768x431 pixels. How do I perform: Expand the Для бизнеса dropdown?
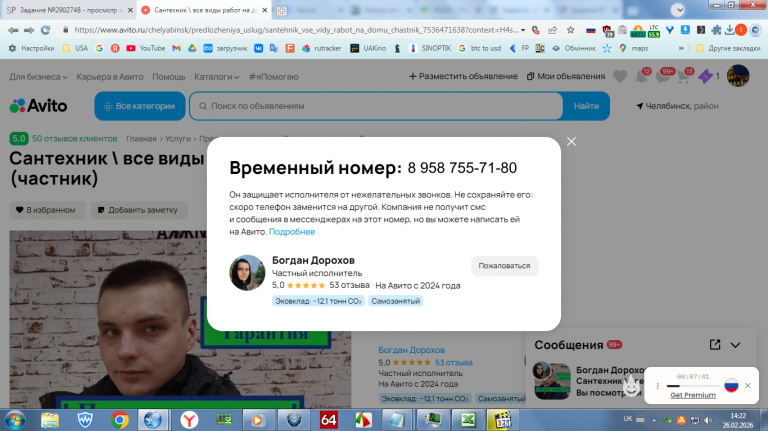[x=38, y=77]
